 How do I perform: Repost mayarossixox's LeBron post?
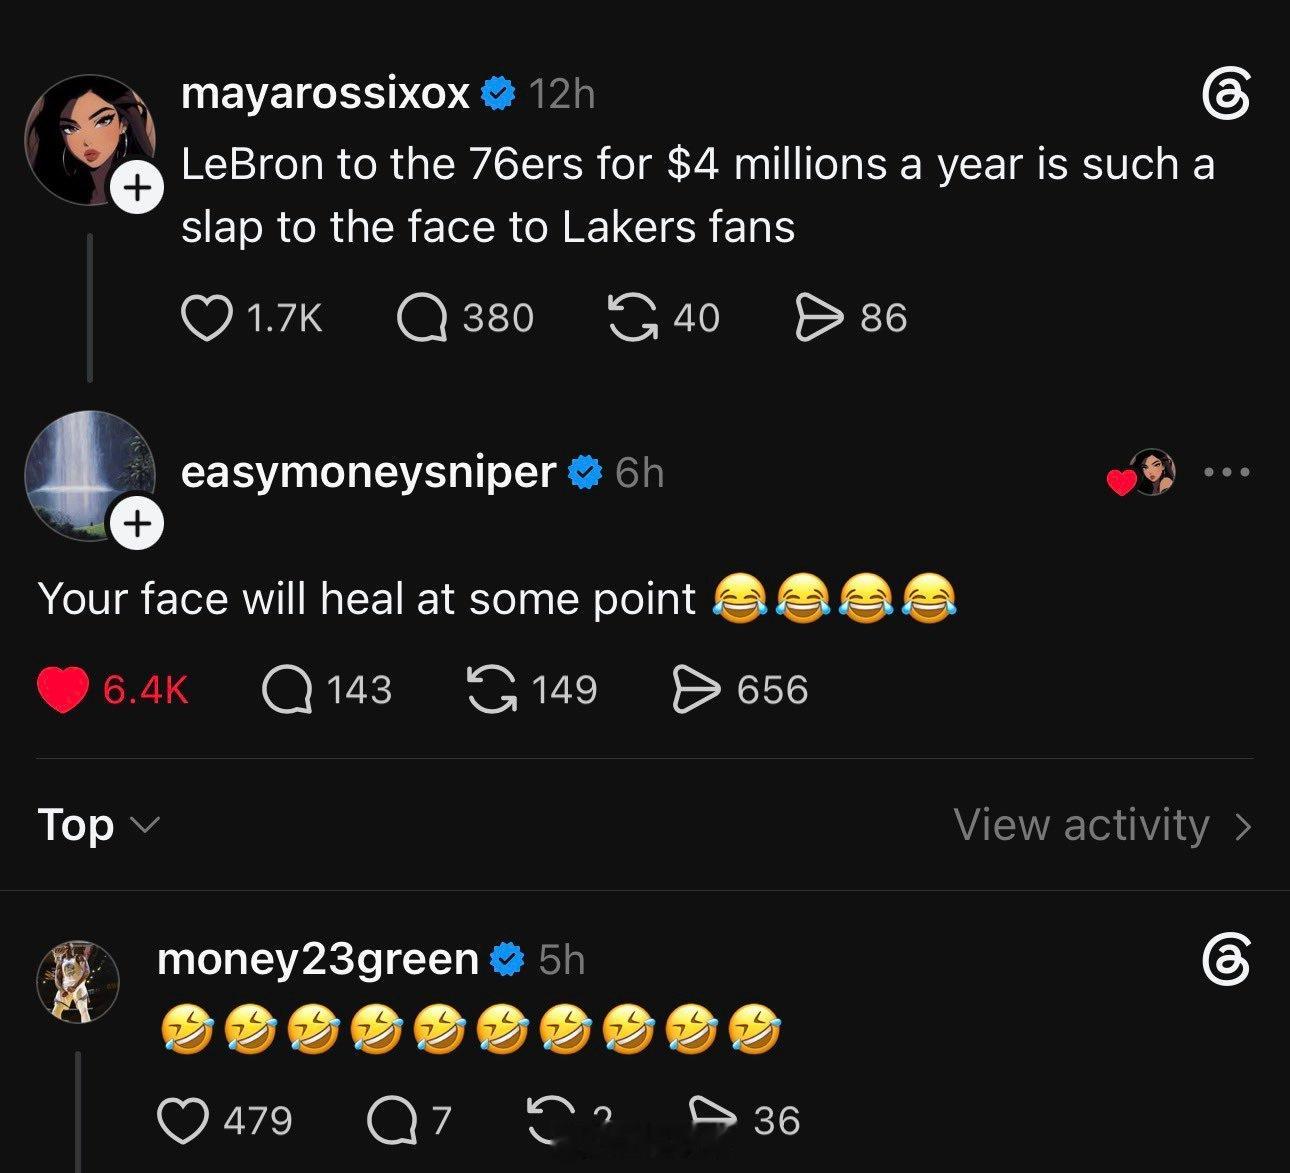tap(632, 318)
